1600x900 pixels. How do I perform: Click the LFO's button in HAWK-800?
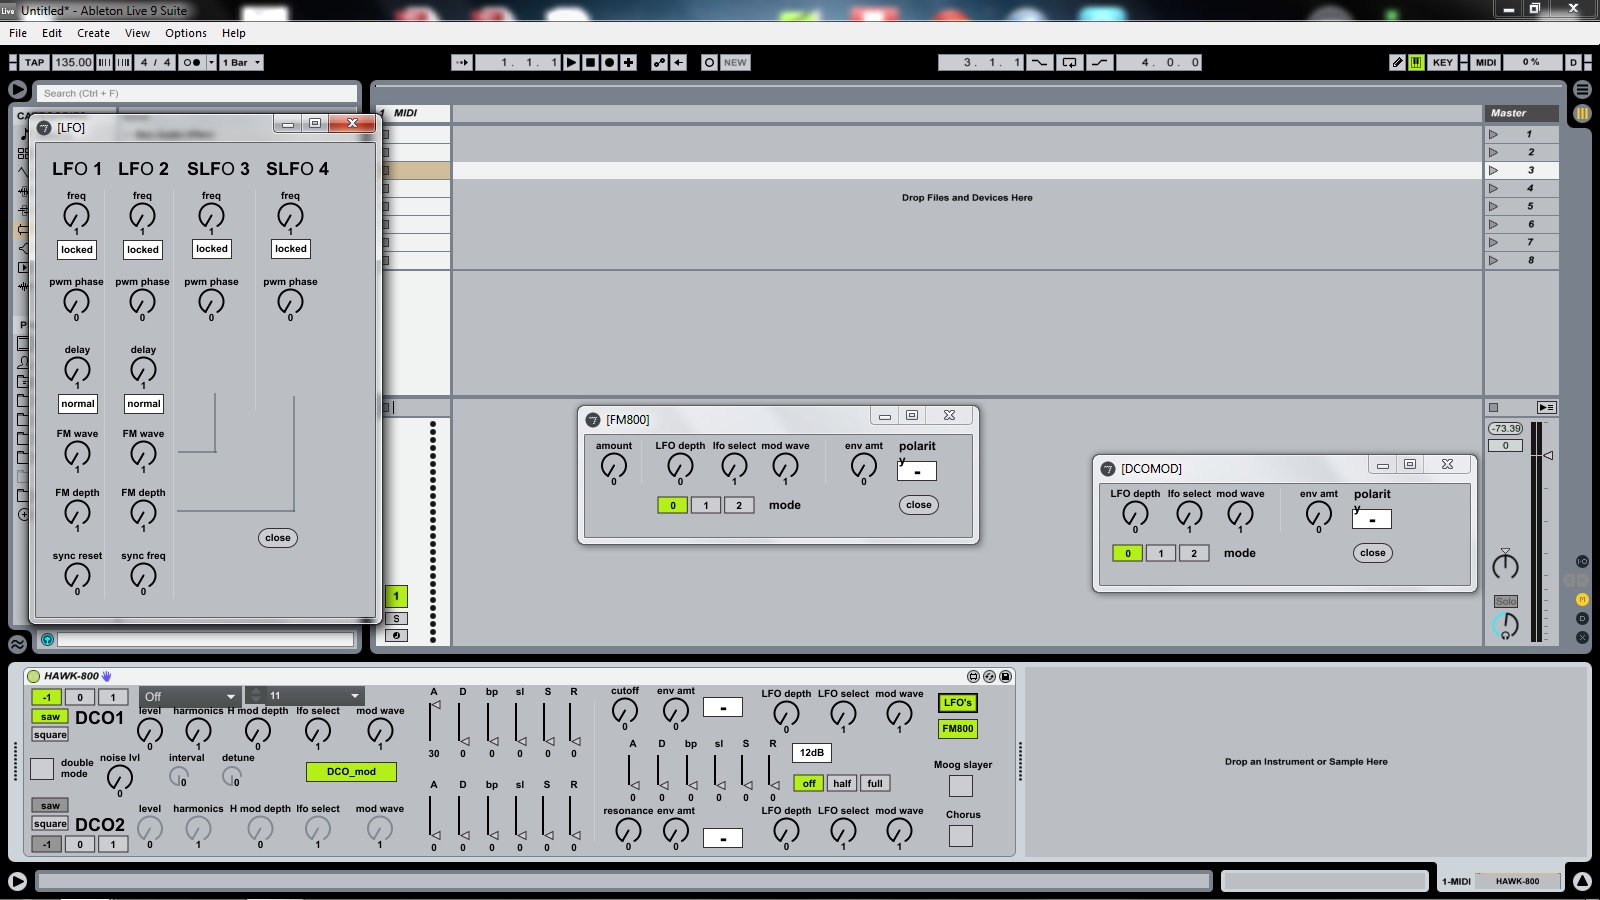tap(958, 703)
